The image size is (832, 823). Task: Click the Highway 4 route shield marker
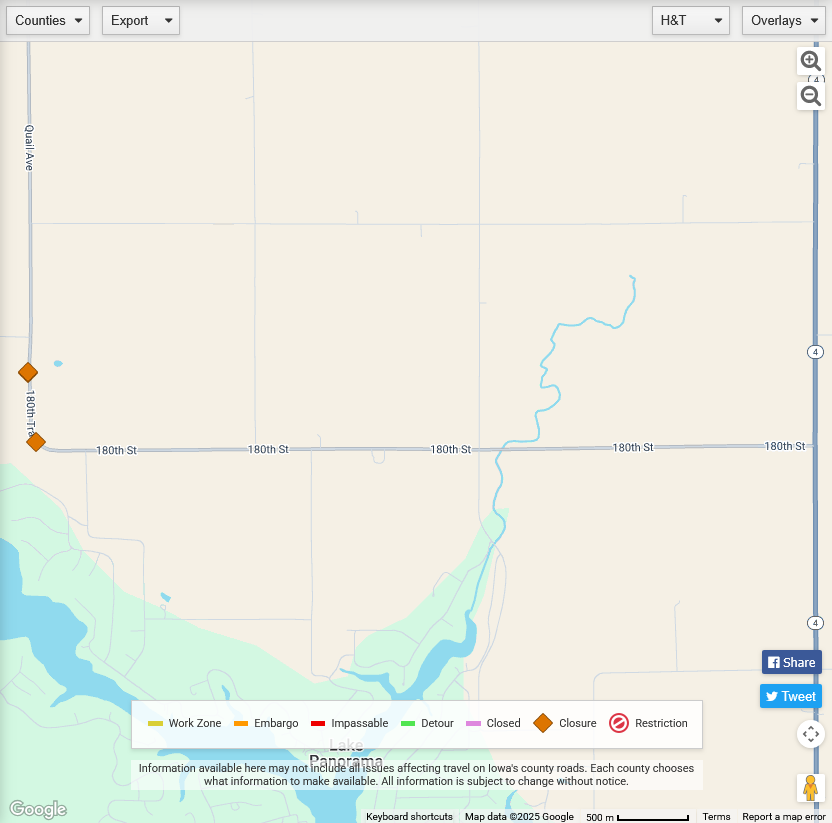click(x=816, y=352)
